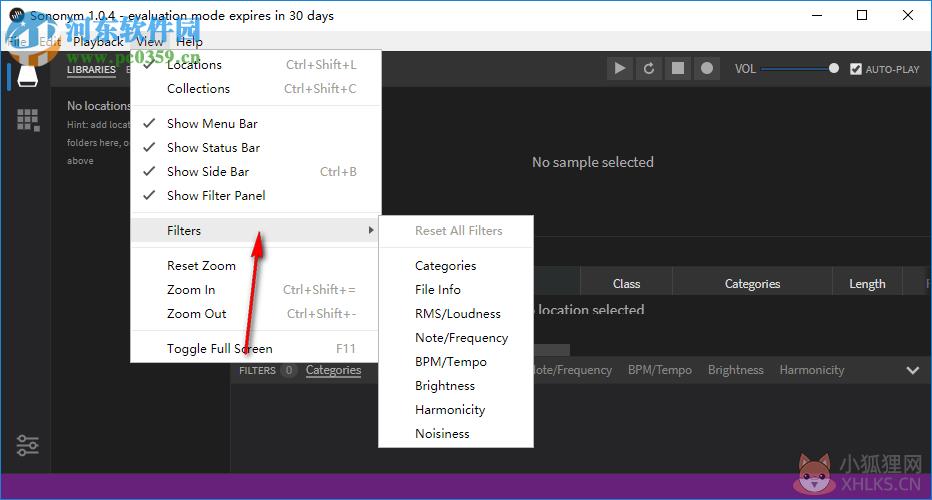Open the Help menu
The width and height of the screenshot is (932, 500).
coord(189,42)
